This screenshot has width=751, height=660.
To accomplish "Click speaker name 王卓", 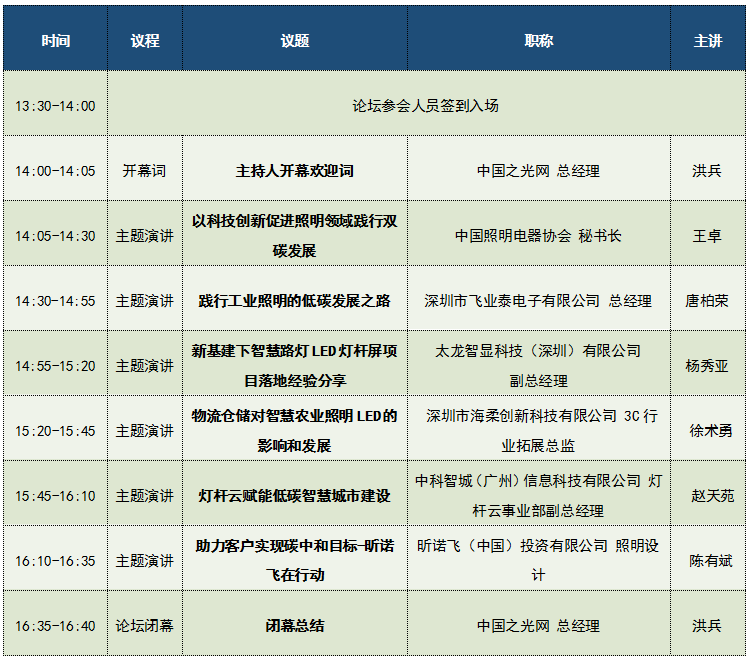I will [x=708, y=236].
